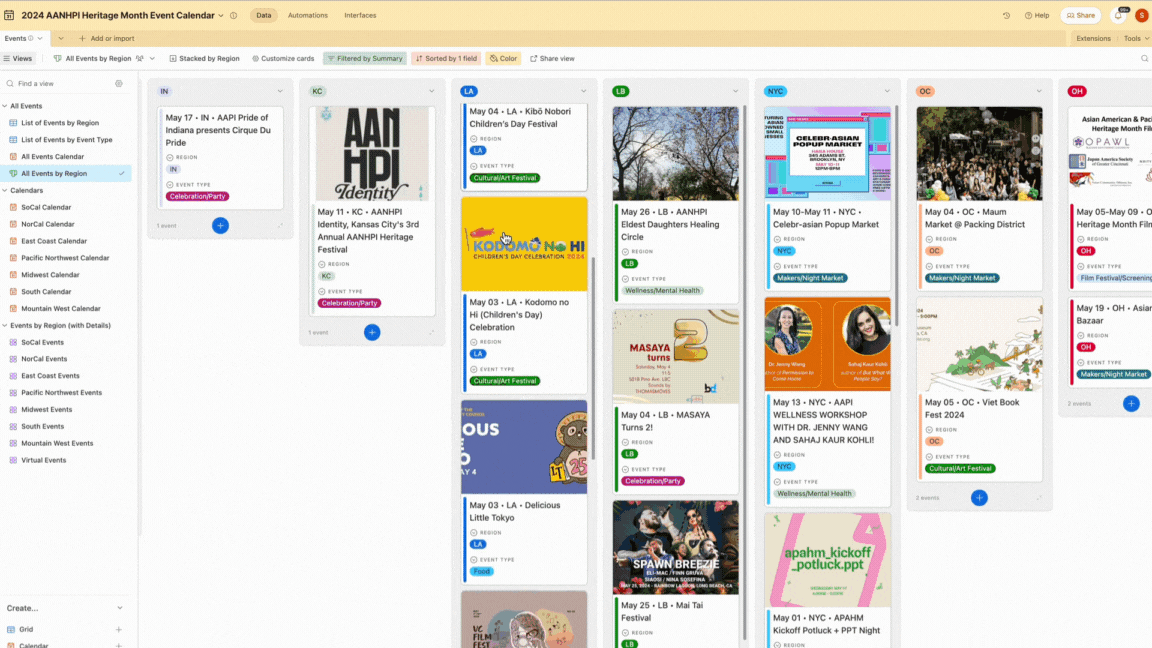The width and height of the screenshot is (1152, 648).
Task: Open base history clock icon
Action: tap(1007, 15)
